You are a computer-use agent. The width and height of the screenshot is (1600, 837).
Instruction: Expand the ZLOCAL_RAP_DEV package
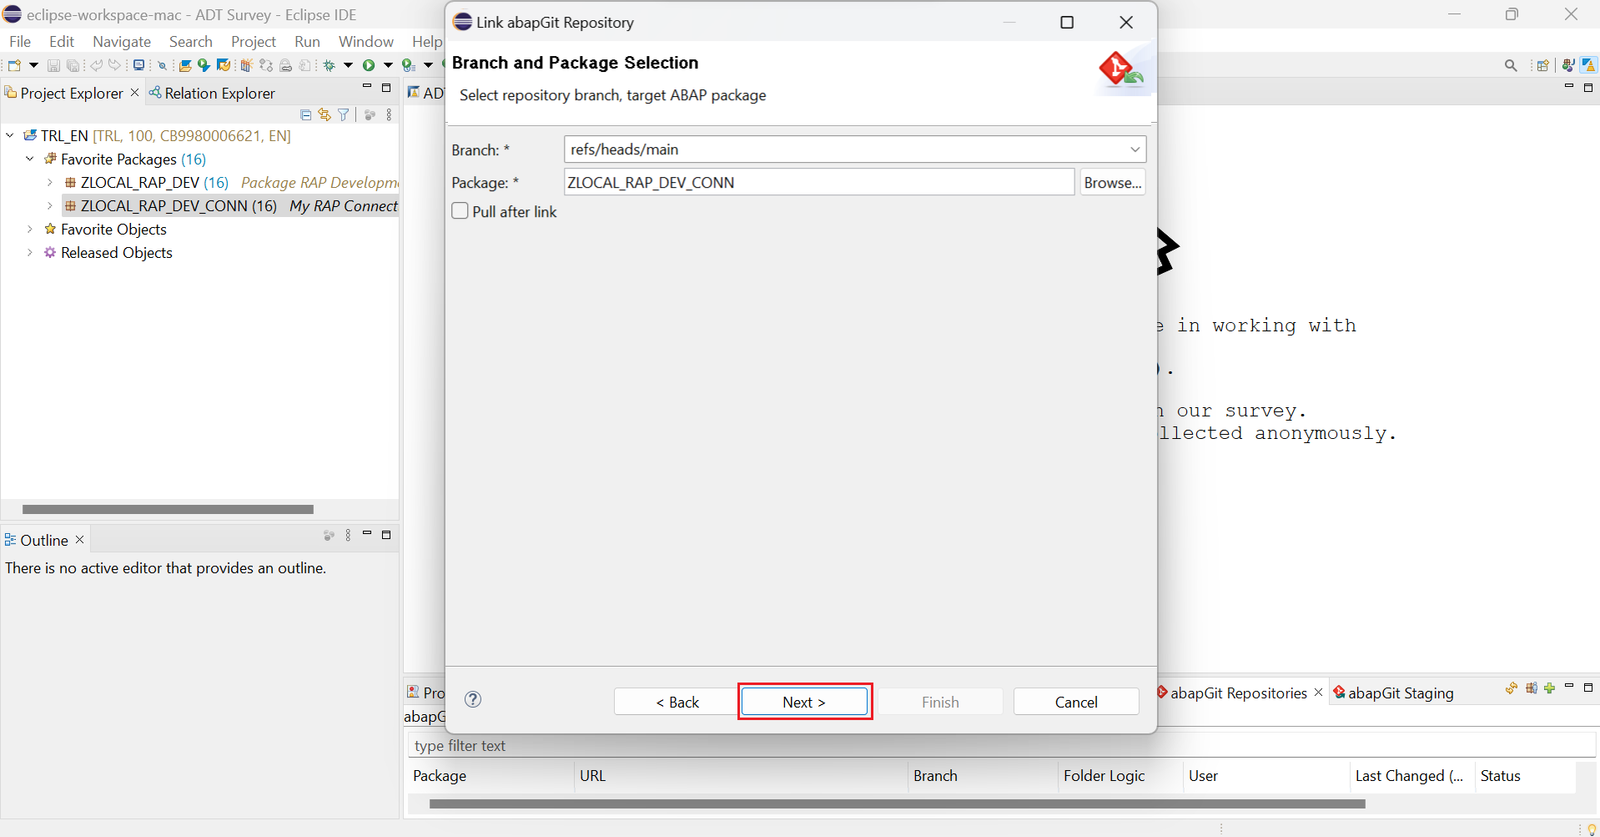tap(50, 182)
